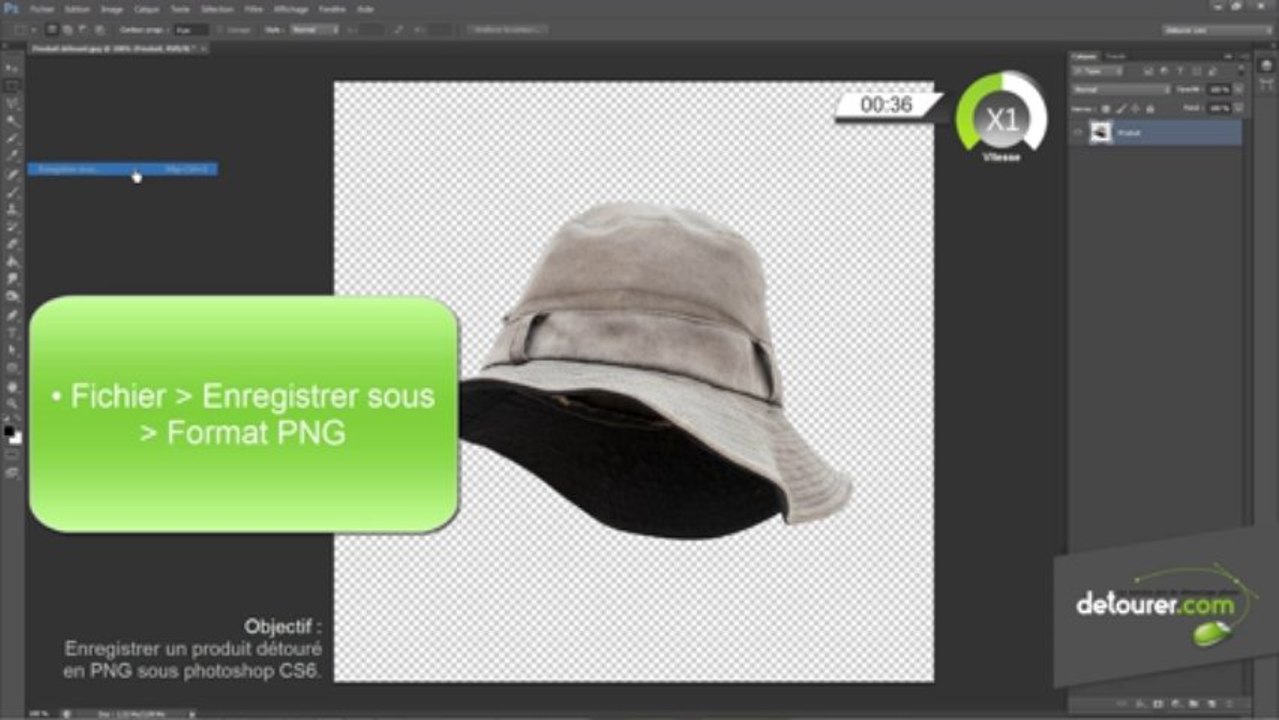Select the Quick Selection tool
The image size is (1279, 720).
[13, 119]
